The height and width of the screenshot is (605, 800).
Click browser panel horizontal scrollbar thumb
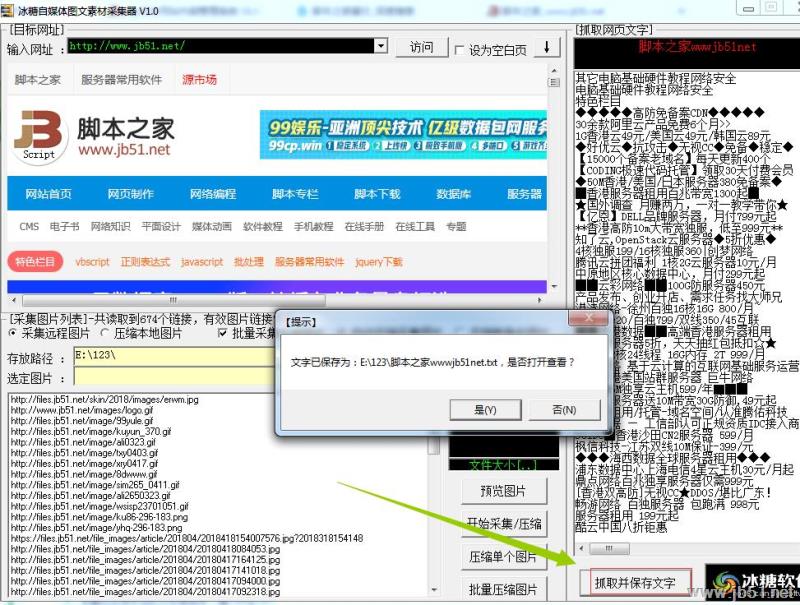[173, 300]
